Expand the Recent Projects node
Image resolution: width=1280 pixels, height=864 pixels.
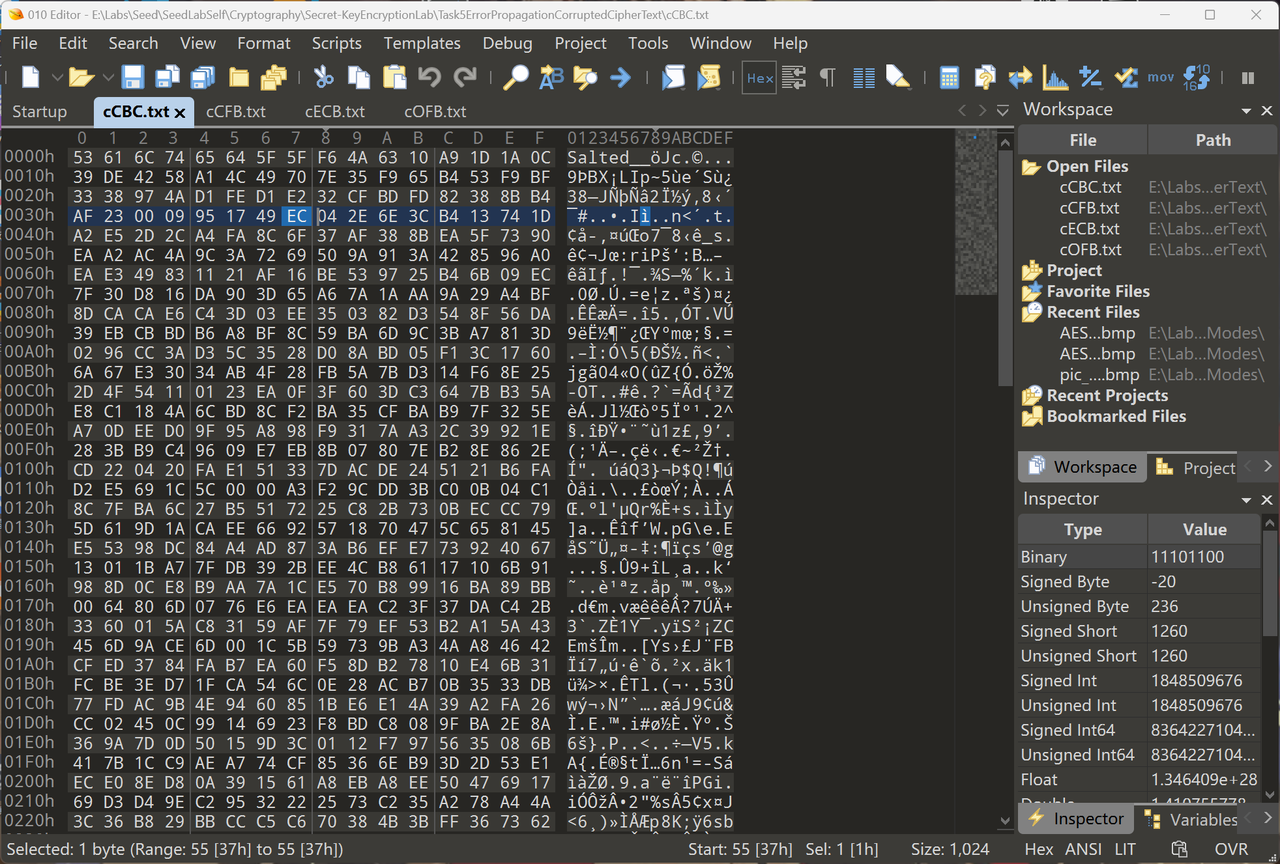click(1107, 395)
